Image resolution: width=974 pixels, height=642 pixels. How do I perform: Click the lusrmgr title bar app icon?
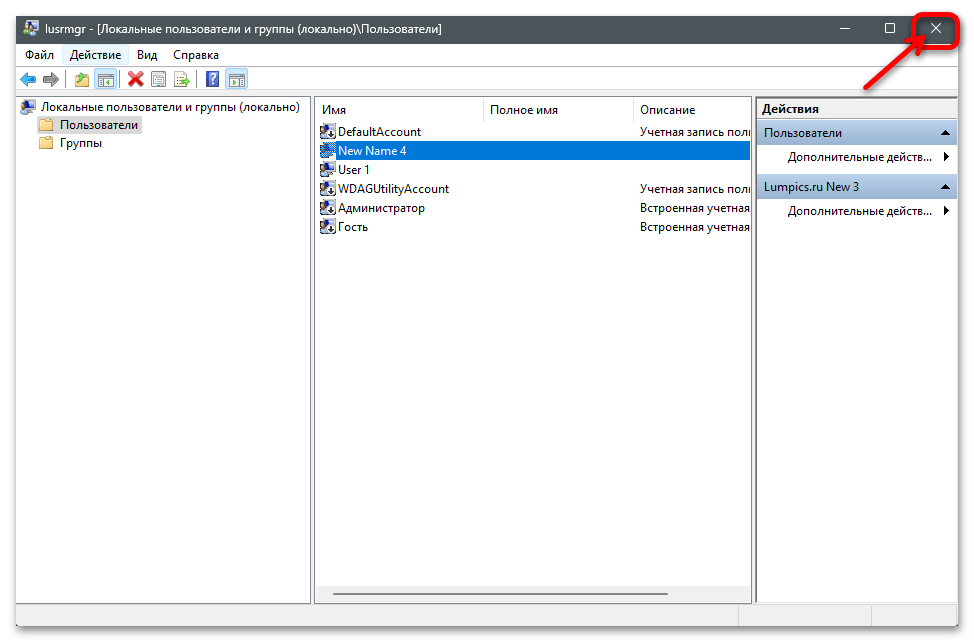point(30,29)
